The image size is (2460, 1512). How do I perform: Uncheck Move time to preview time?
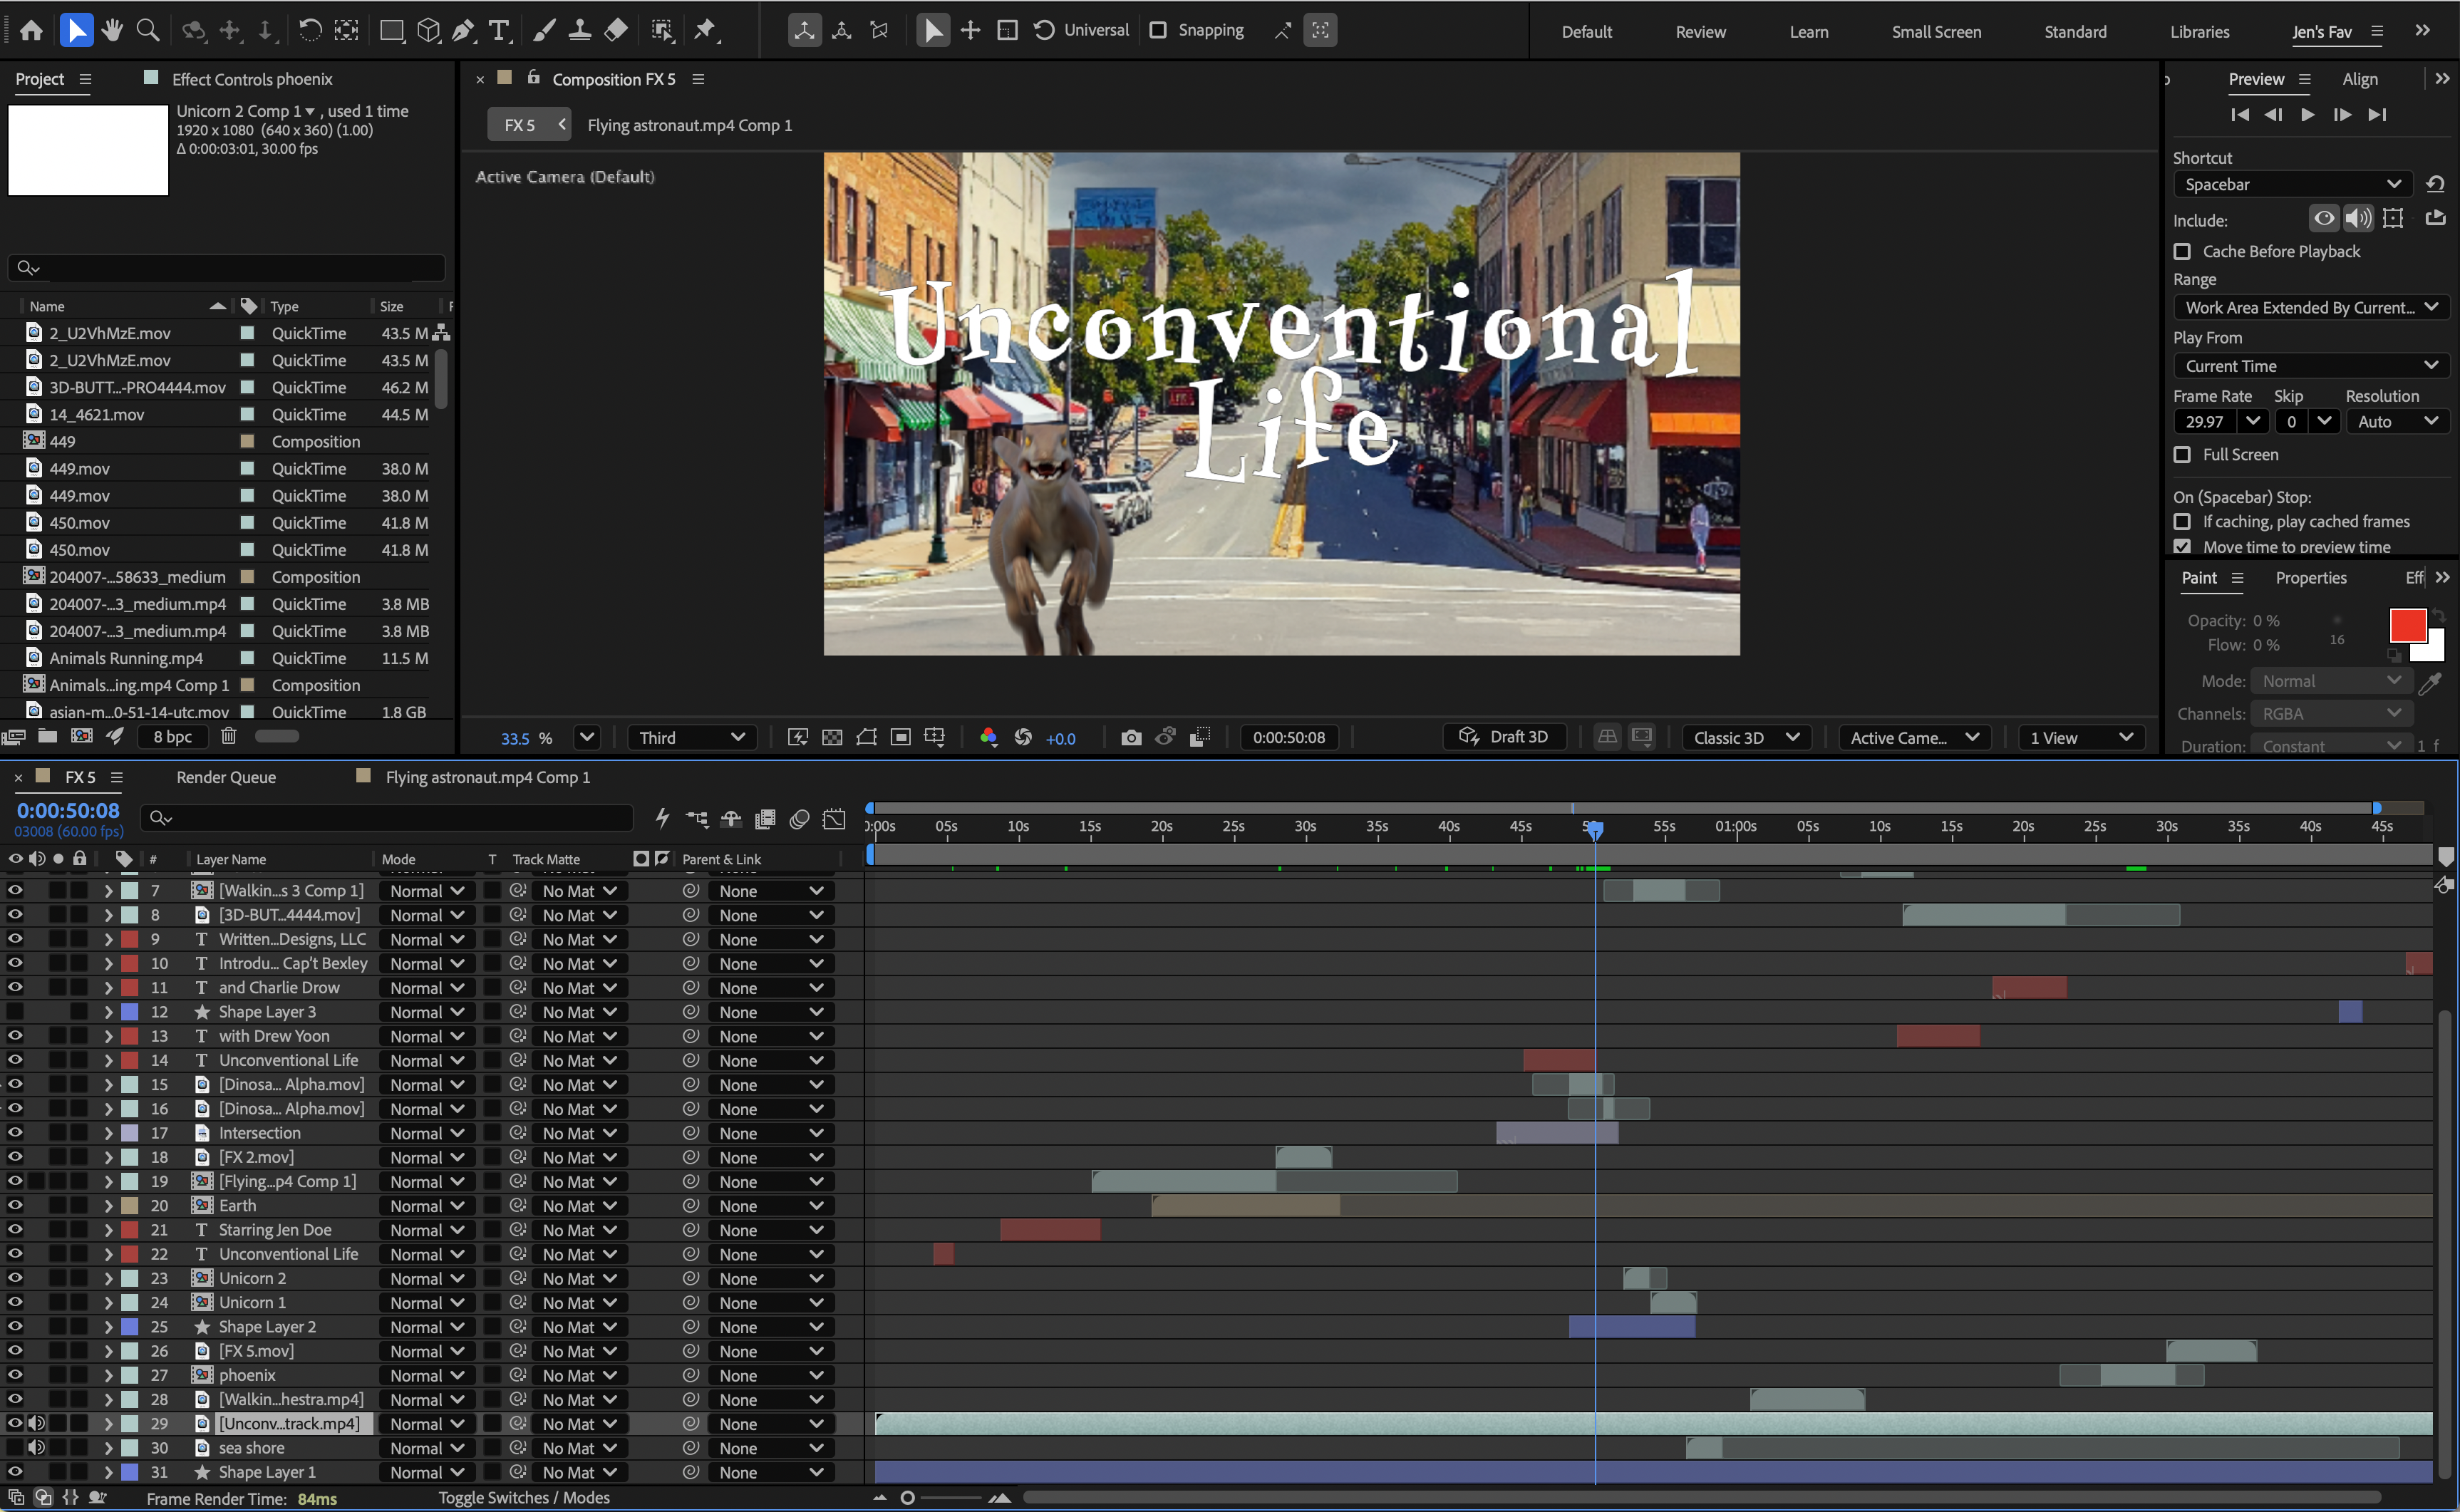(x=2182, y=547)
